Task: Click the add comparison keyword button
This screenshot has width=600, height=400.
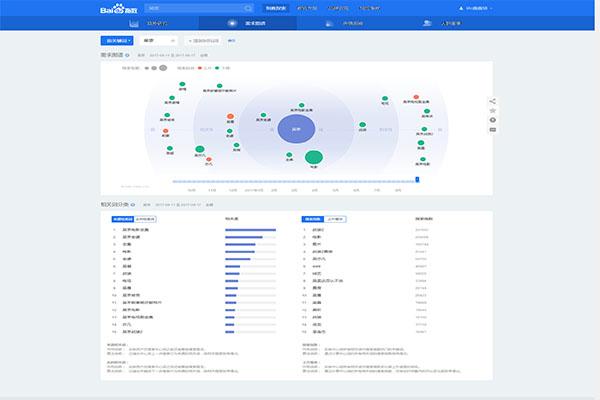Action: pyautogui.click(x=203, y=41)
